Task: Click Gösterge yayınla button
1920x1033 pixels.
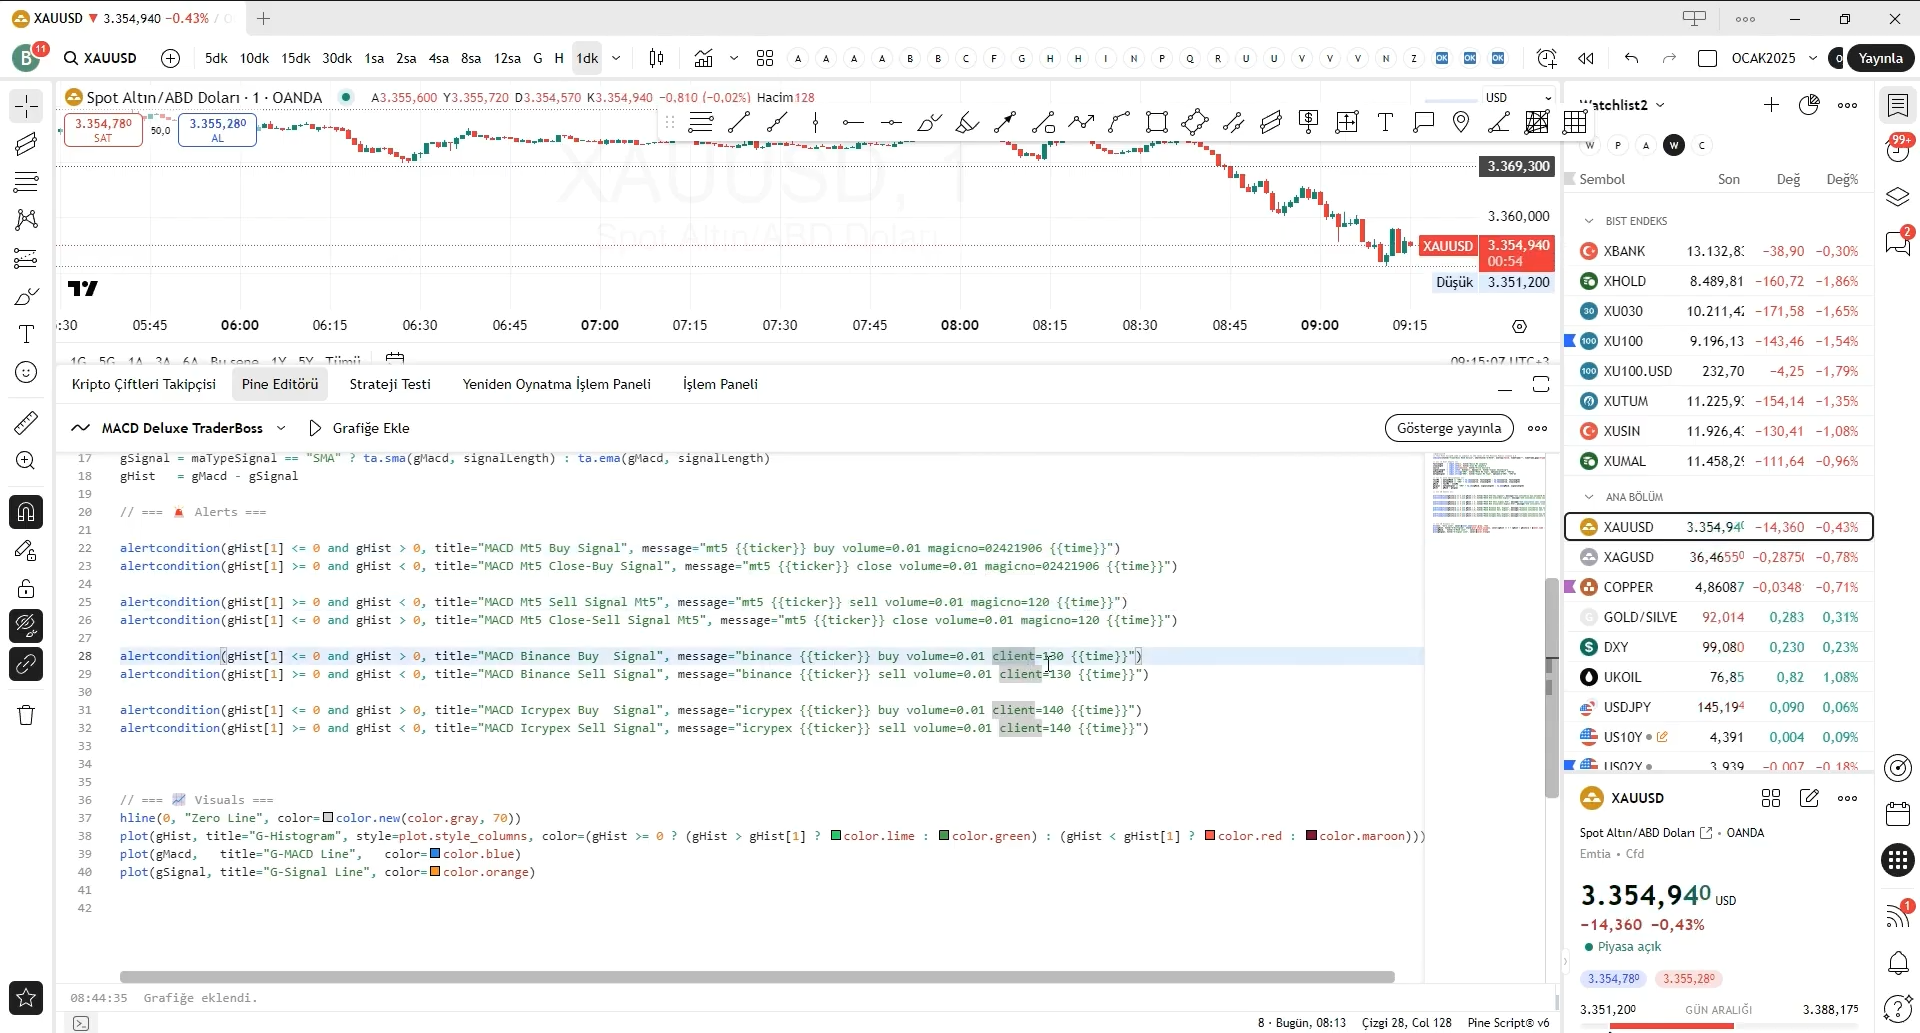Action: point(1449,428)
